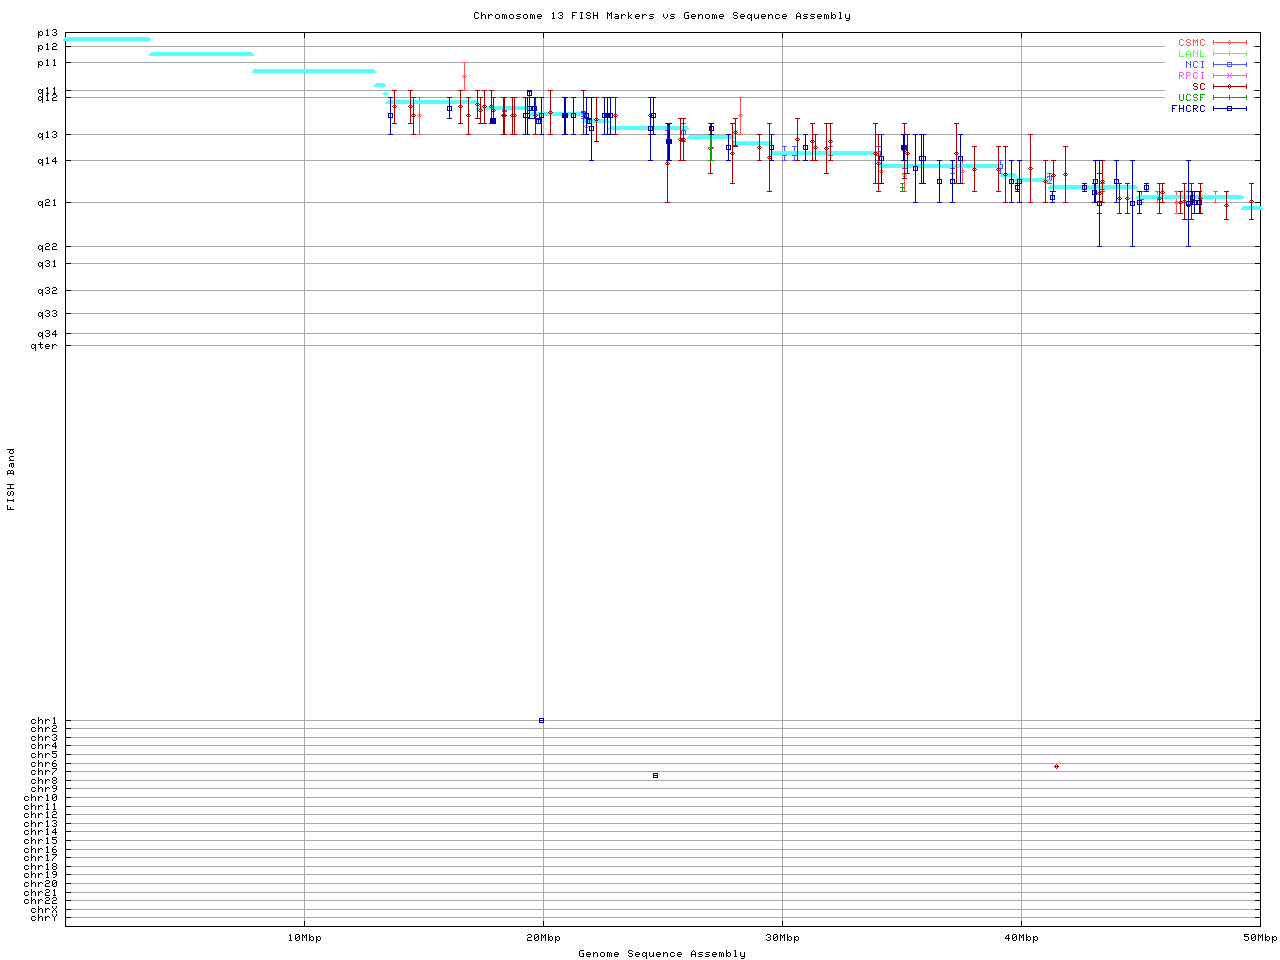Viewport: 1280px width, 960px height.
Task: Select the isolated red diamond near 40Mbp below
Action: [1056, 767]
